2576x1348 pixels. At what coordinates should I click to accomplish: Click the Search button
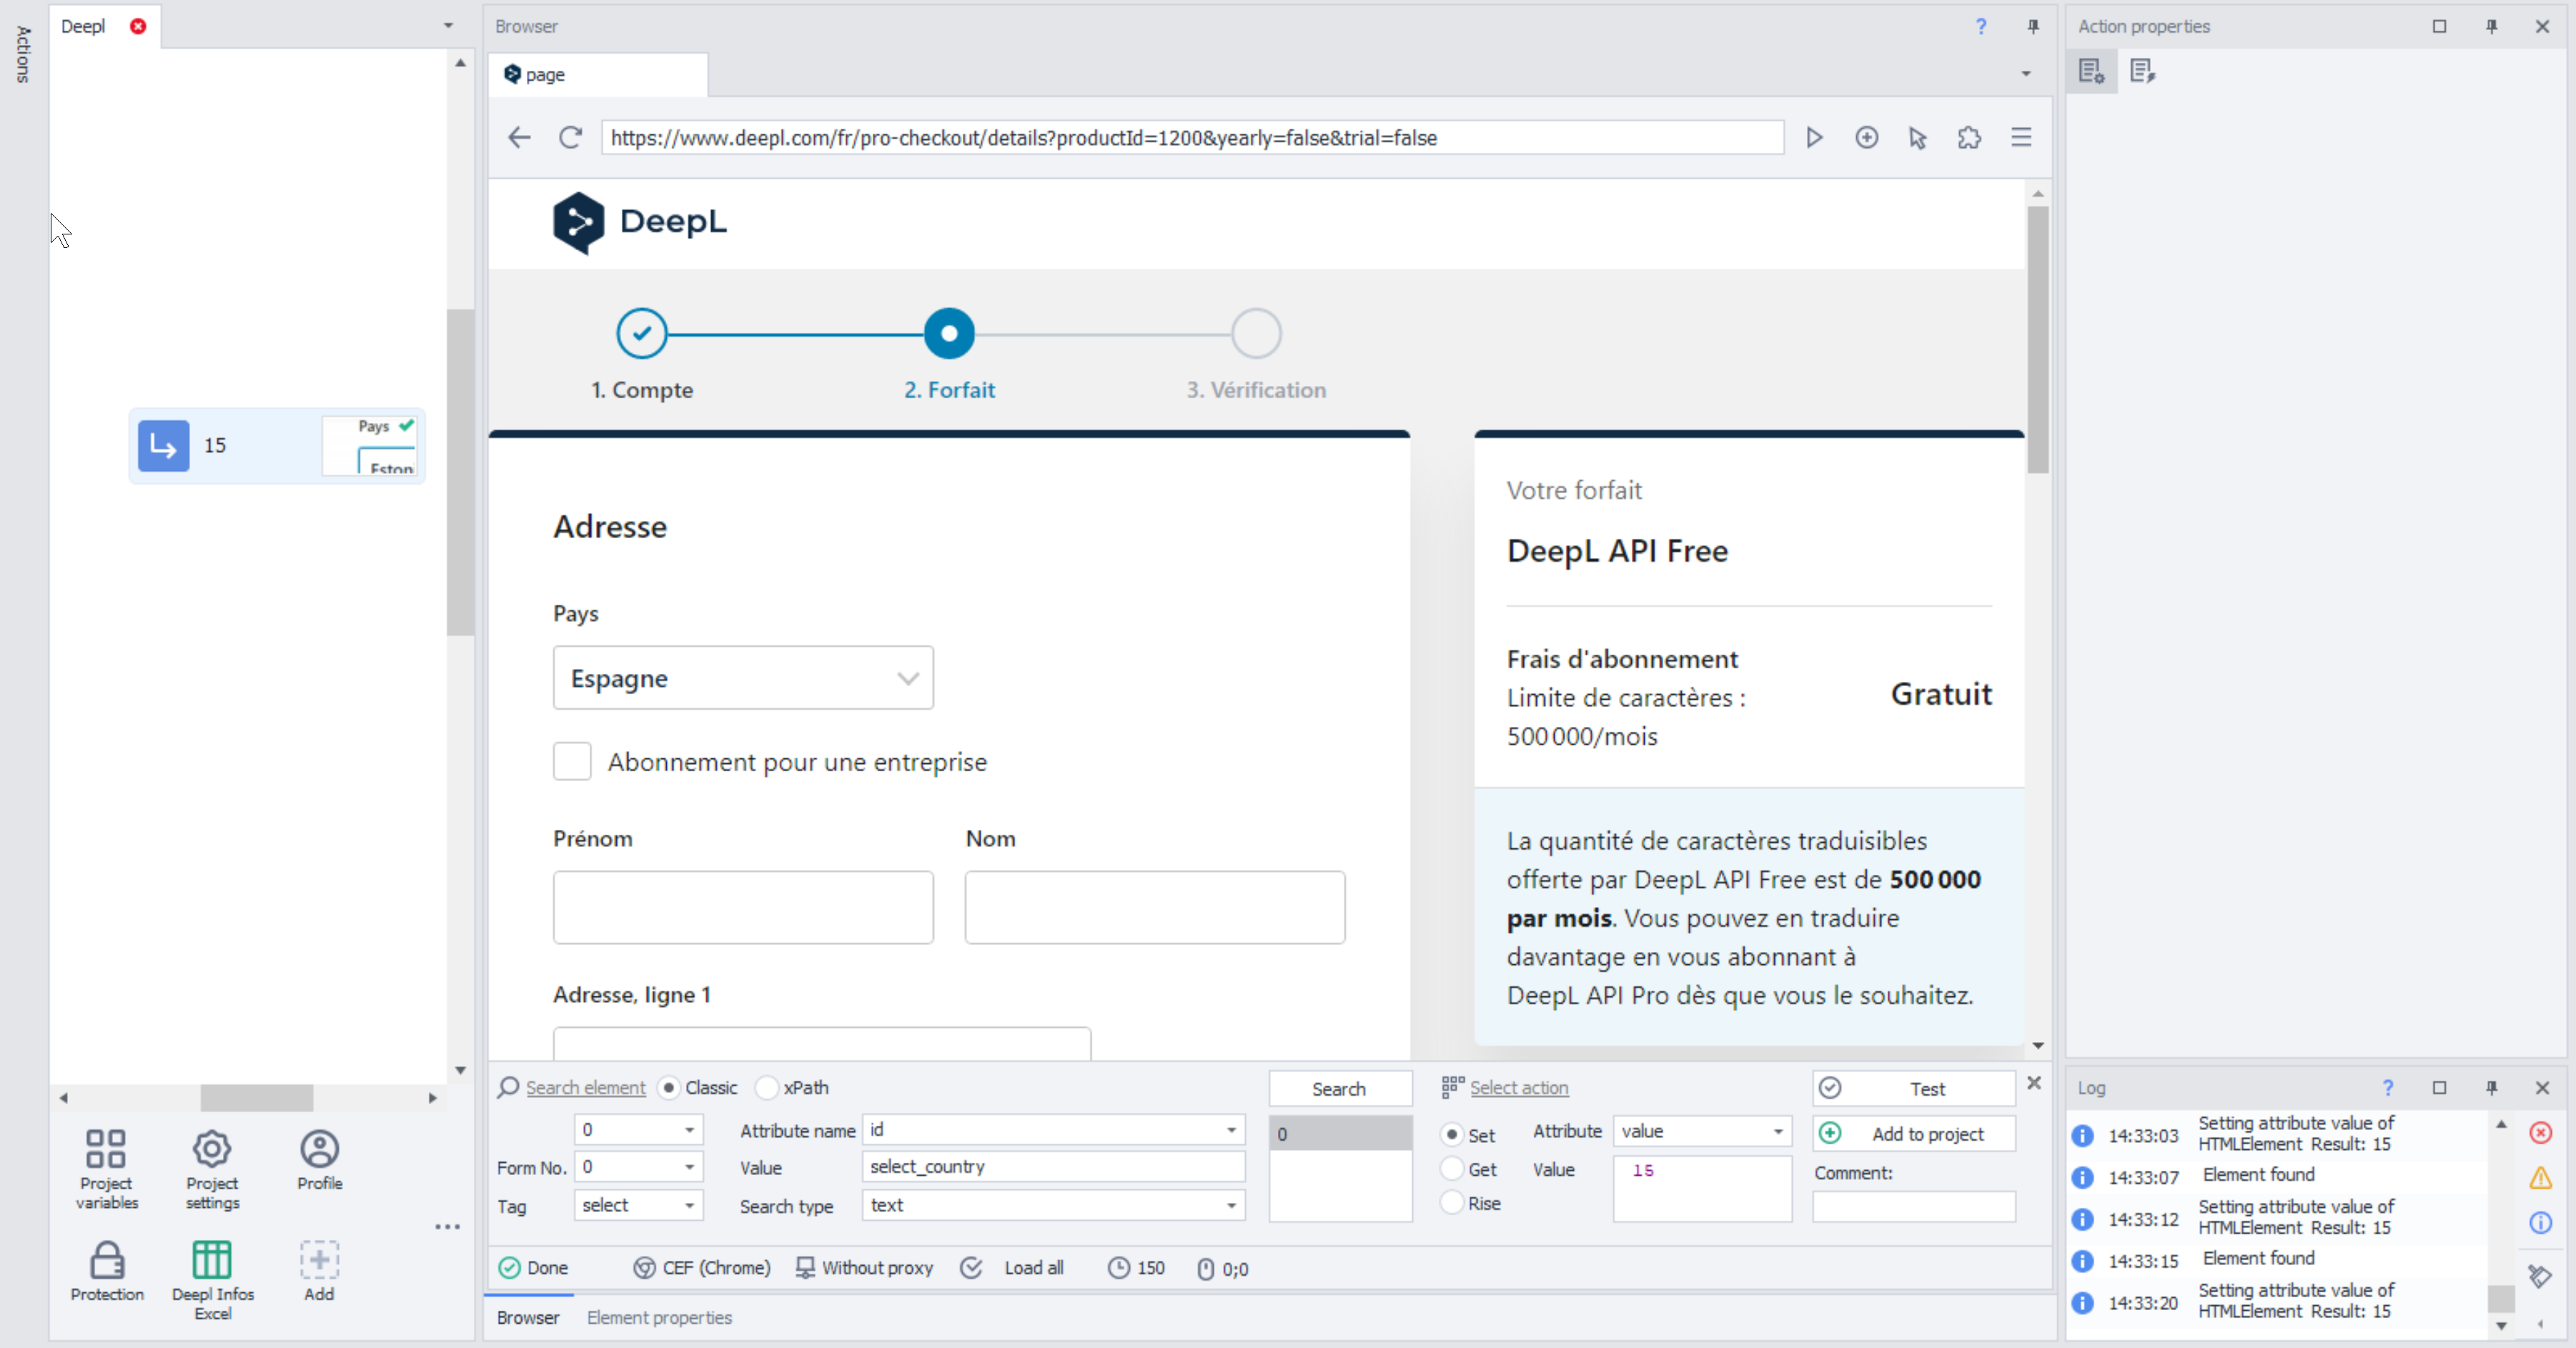[1339, 1089]
